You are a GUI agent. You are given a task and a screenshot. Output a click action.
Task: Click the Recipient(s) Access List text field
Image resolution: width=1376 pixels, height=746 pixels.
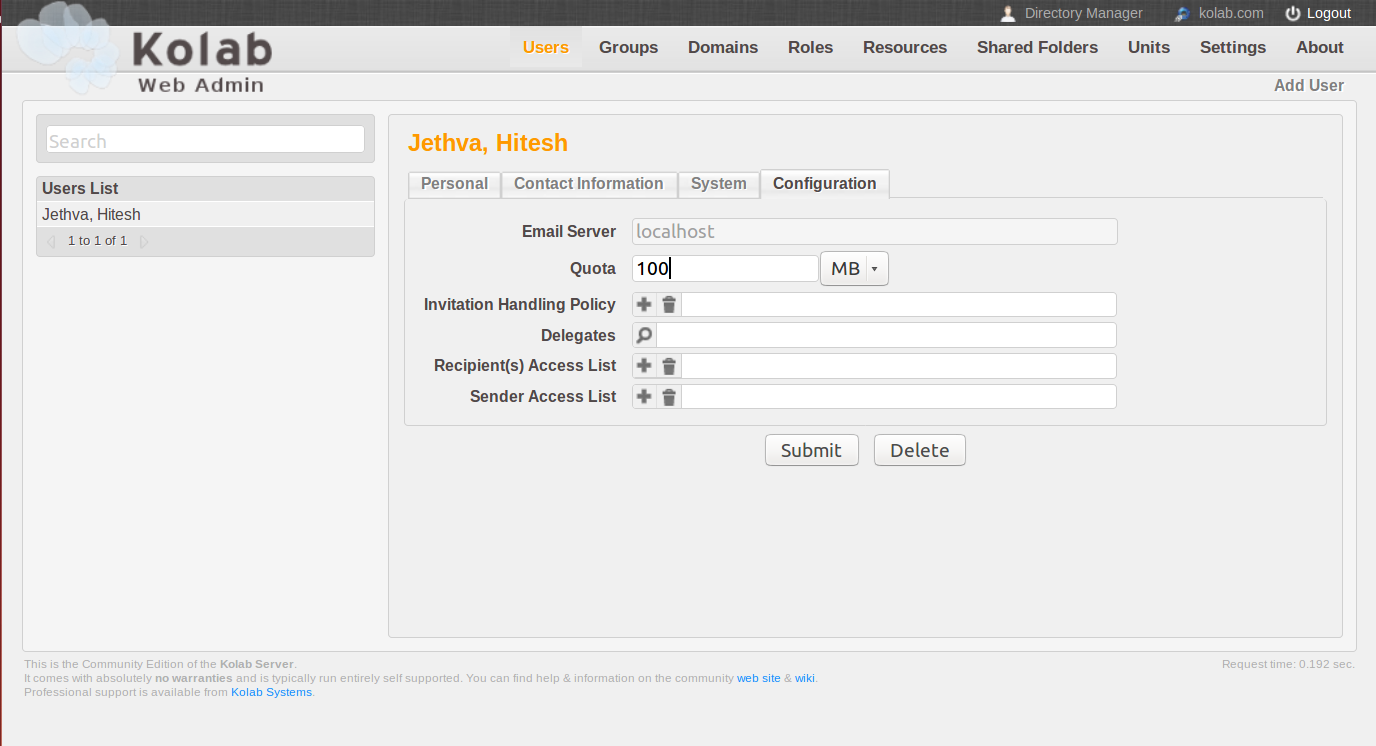(x=899, y=366)
